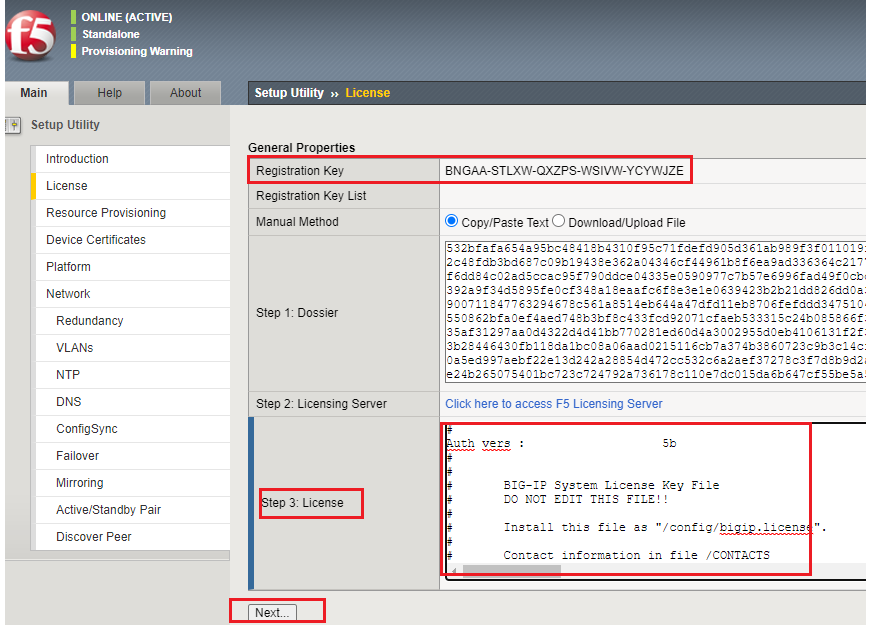The image size is (872, 625).
Task: Click the Step 1: Dossier label
Action: click(x=297, y=312)
